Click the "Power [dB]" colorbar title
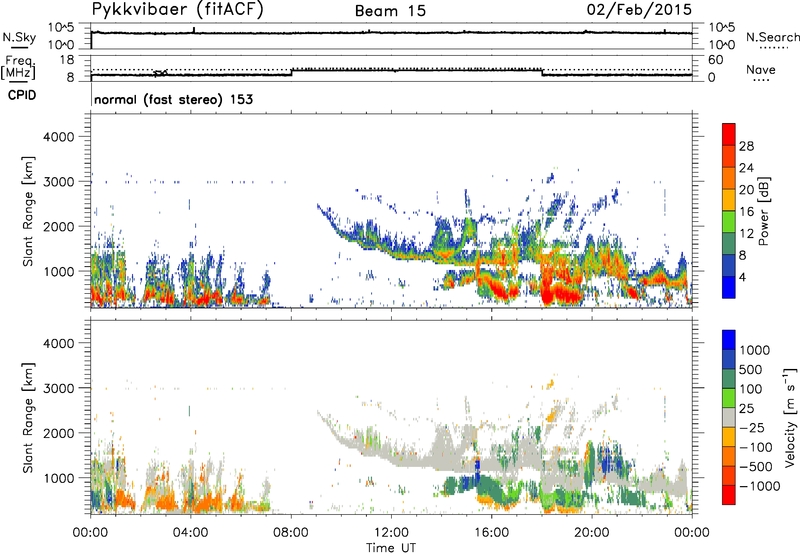 [x=763, y=211]
